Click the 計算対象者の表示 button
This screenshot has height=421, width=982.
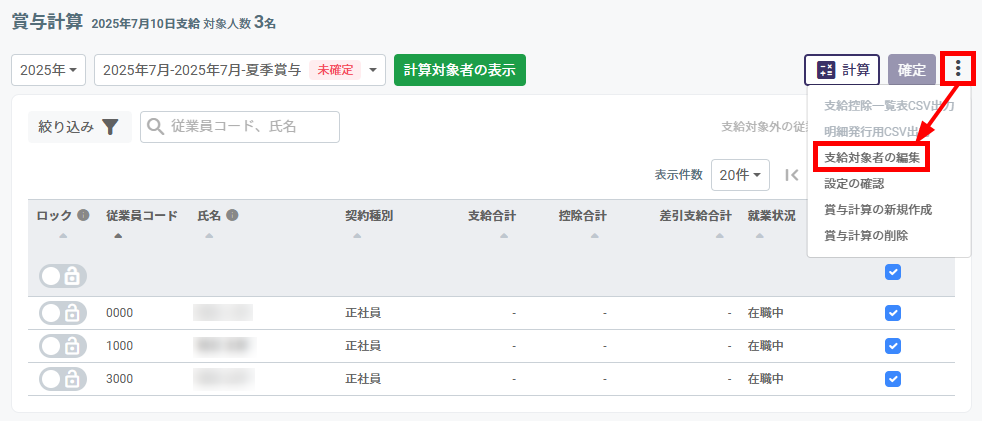pyautogui.click(x=459, y=70)
